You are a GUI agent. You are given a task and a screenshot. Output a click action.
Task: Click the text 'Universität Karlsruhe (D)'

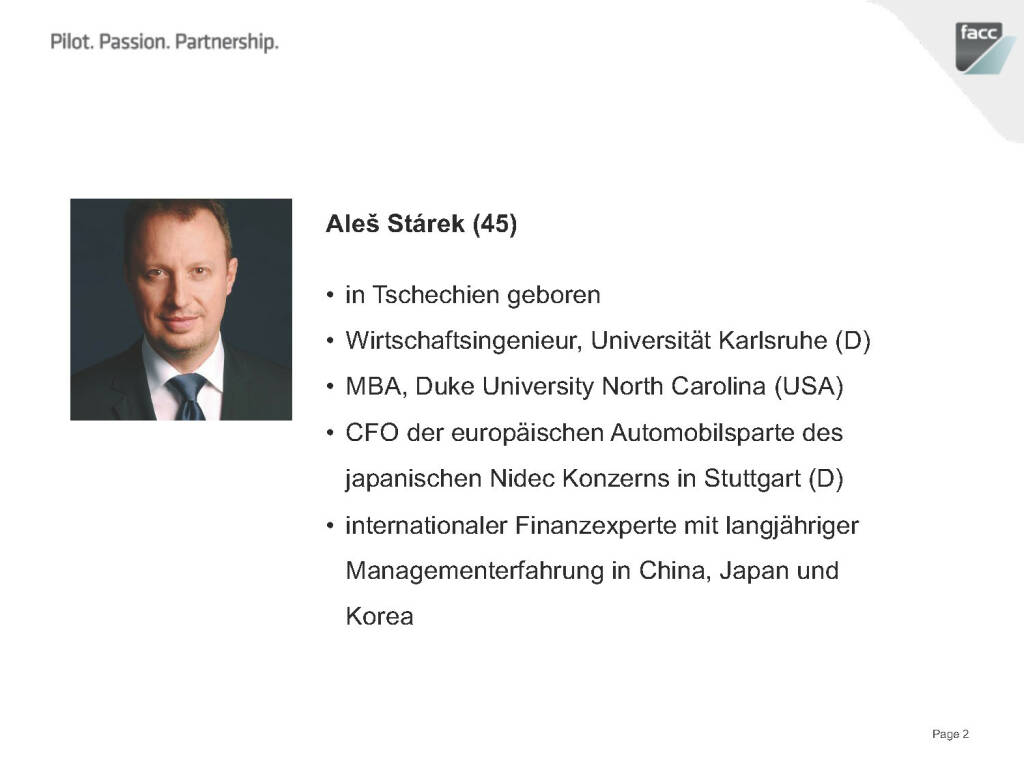click(x=731, y=341)
